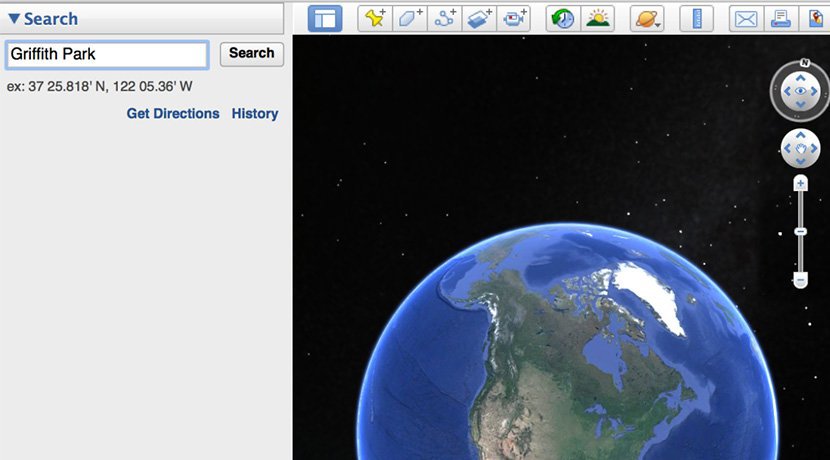Toggle the sidebar panel button
Image resolution: width=830 pixels, height=460 pixels.
click(325, 19)
